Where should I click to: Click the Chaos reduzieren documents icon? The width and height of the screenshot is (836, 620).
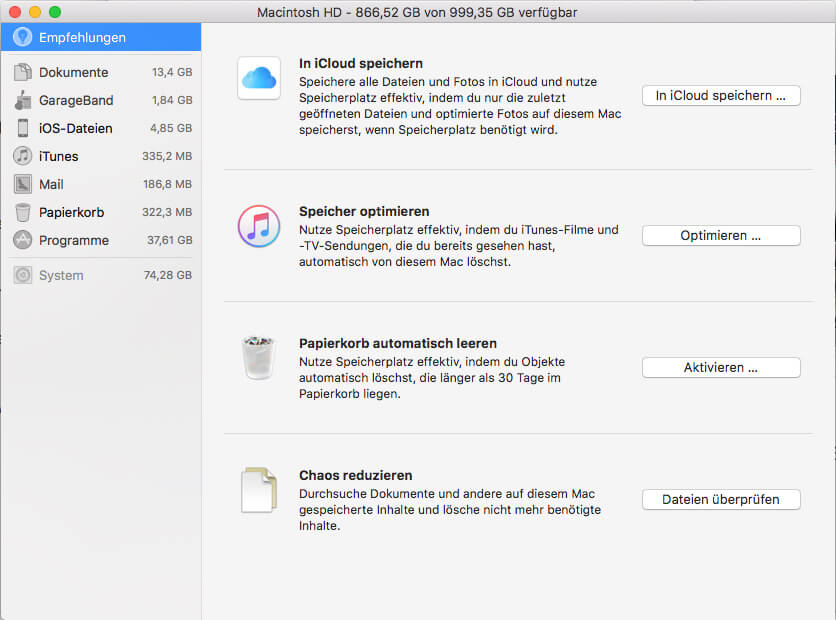click(259, 490)
